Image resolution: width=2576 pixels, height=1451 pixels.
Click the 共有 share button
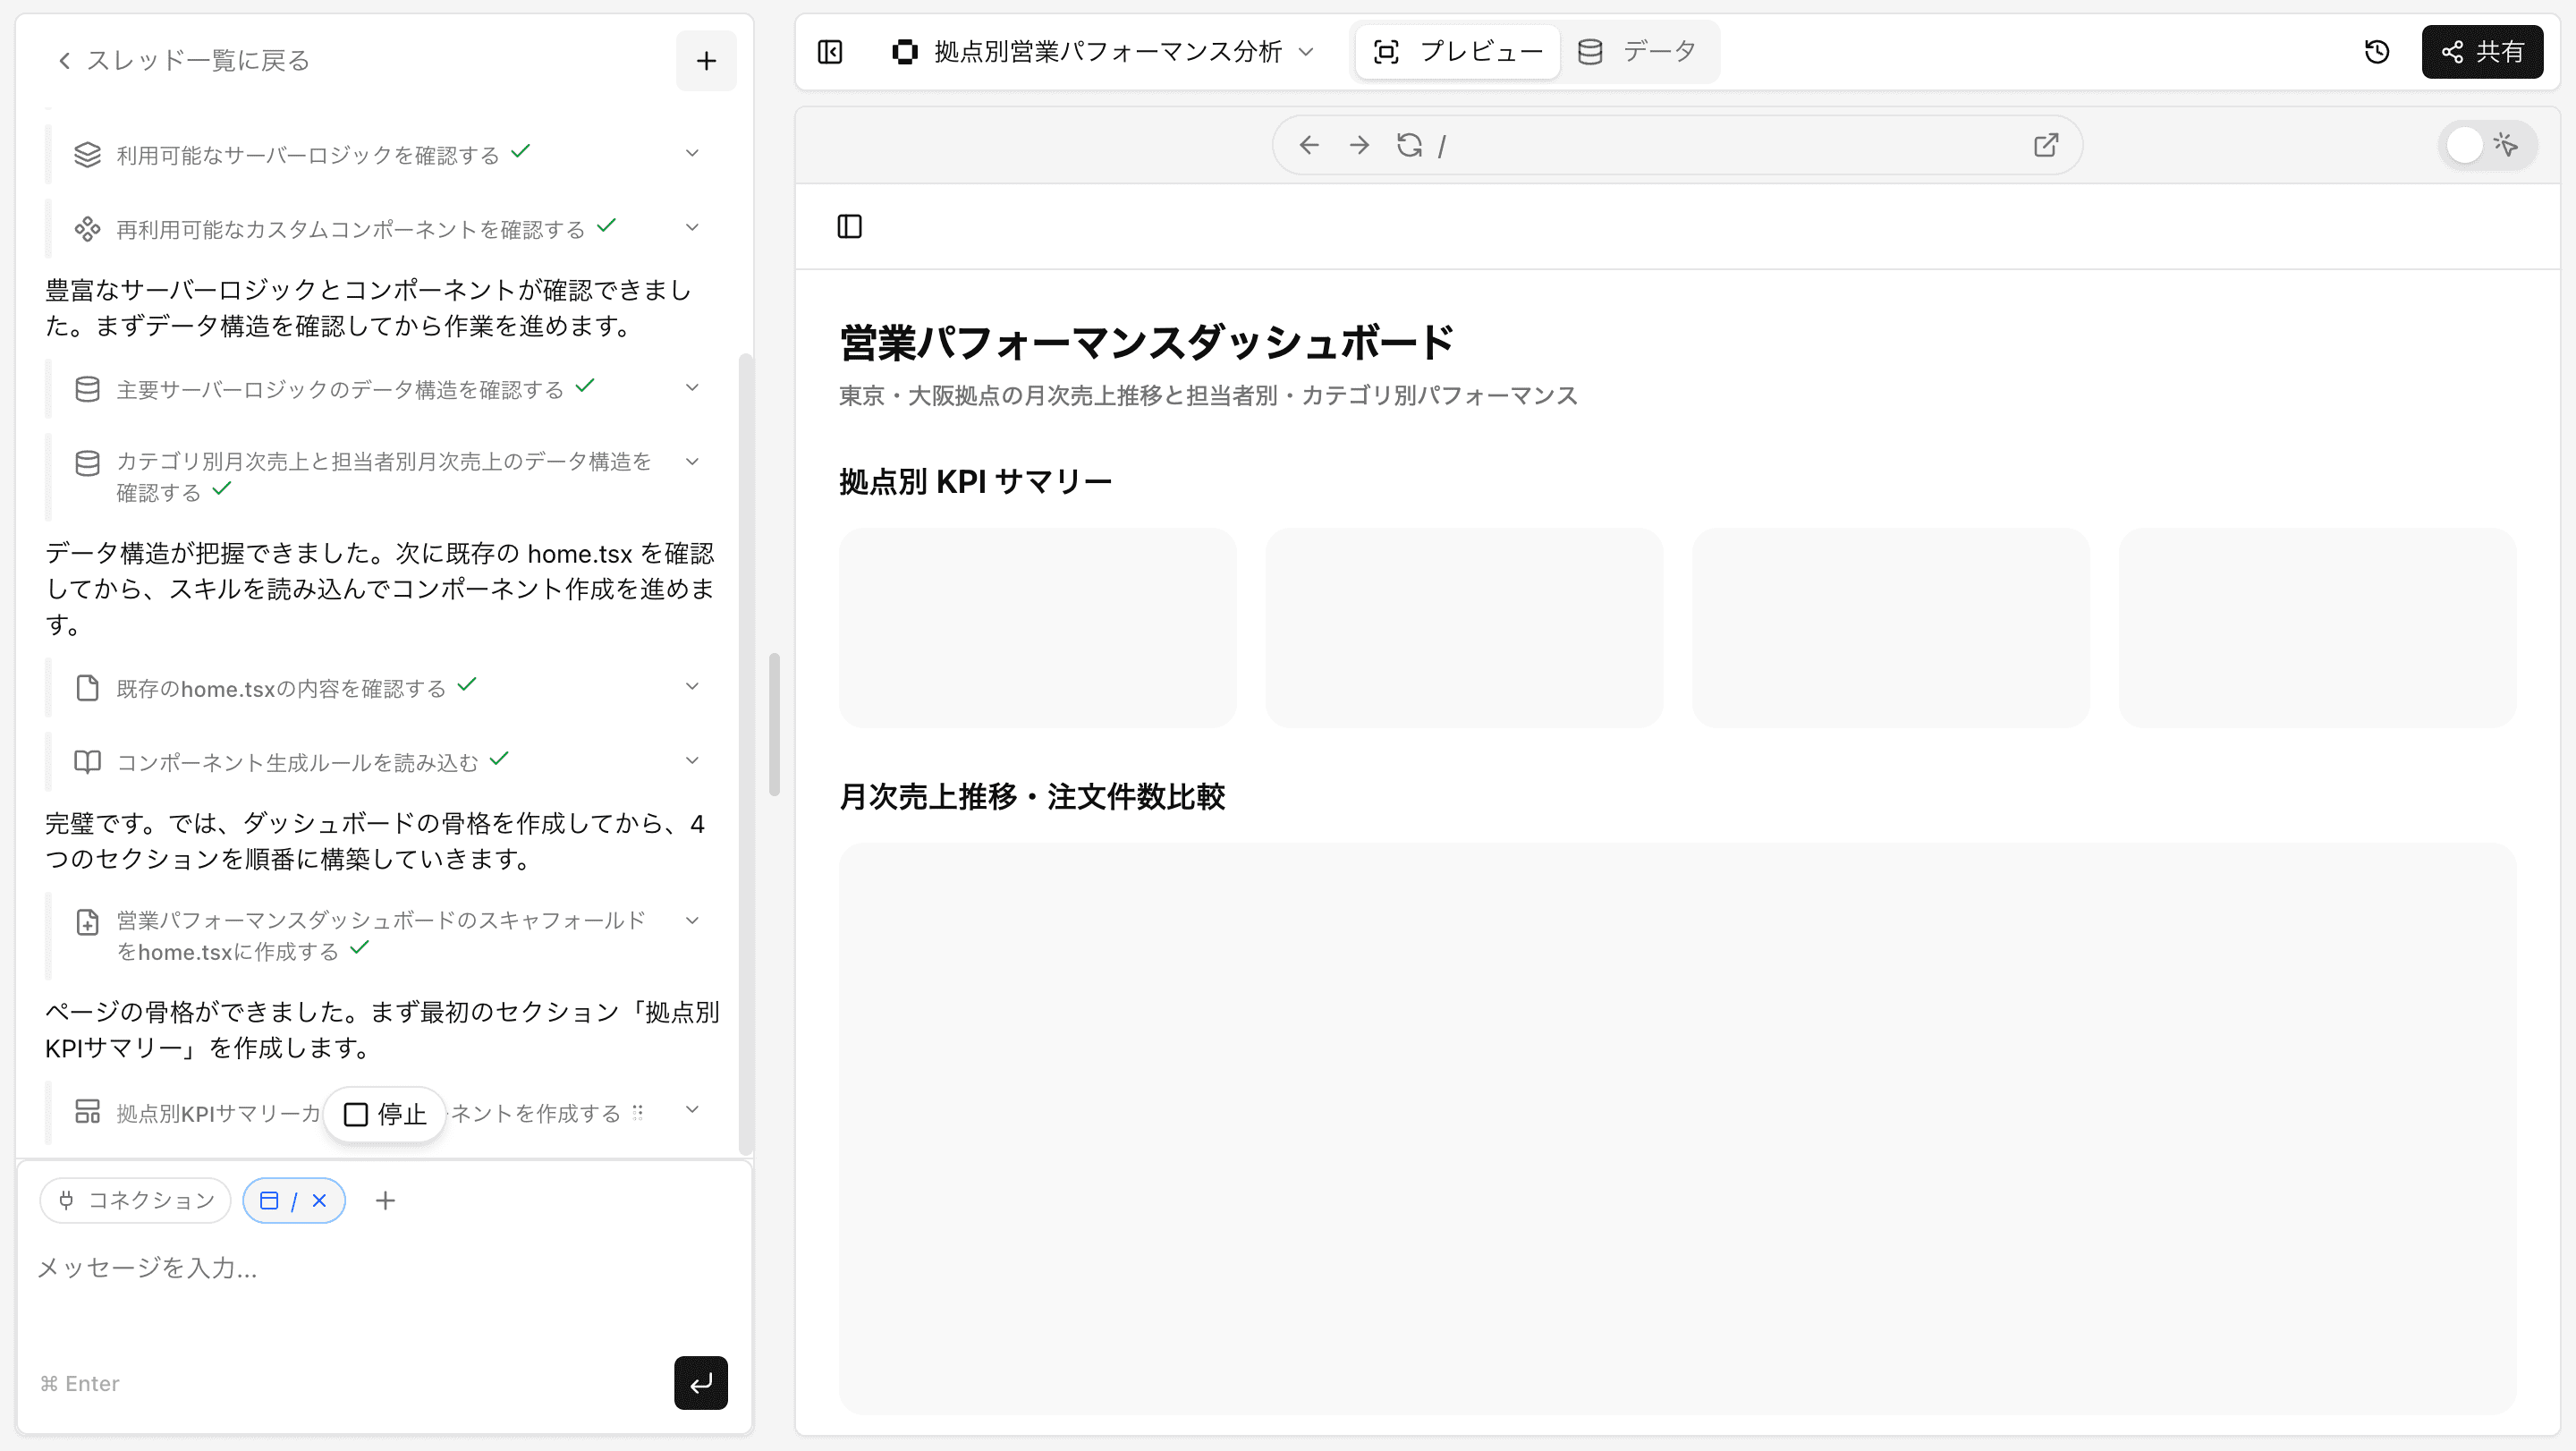tap(2482, 52)
